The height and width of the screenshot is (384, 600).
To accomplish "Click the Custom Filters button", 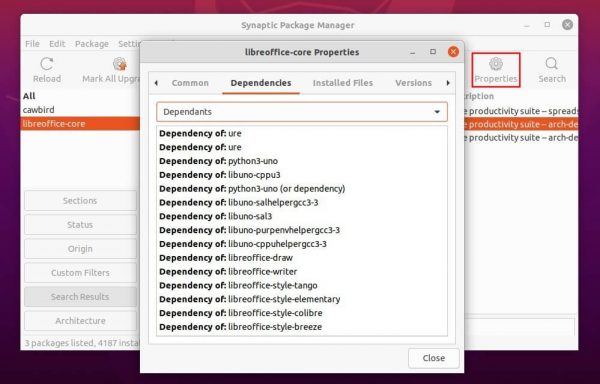I will (80, 273).
